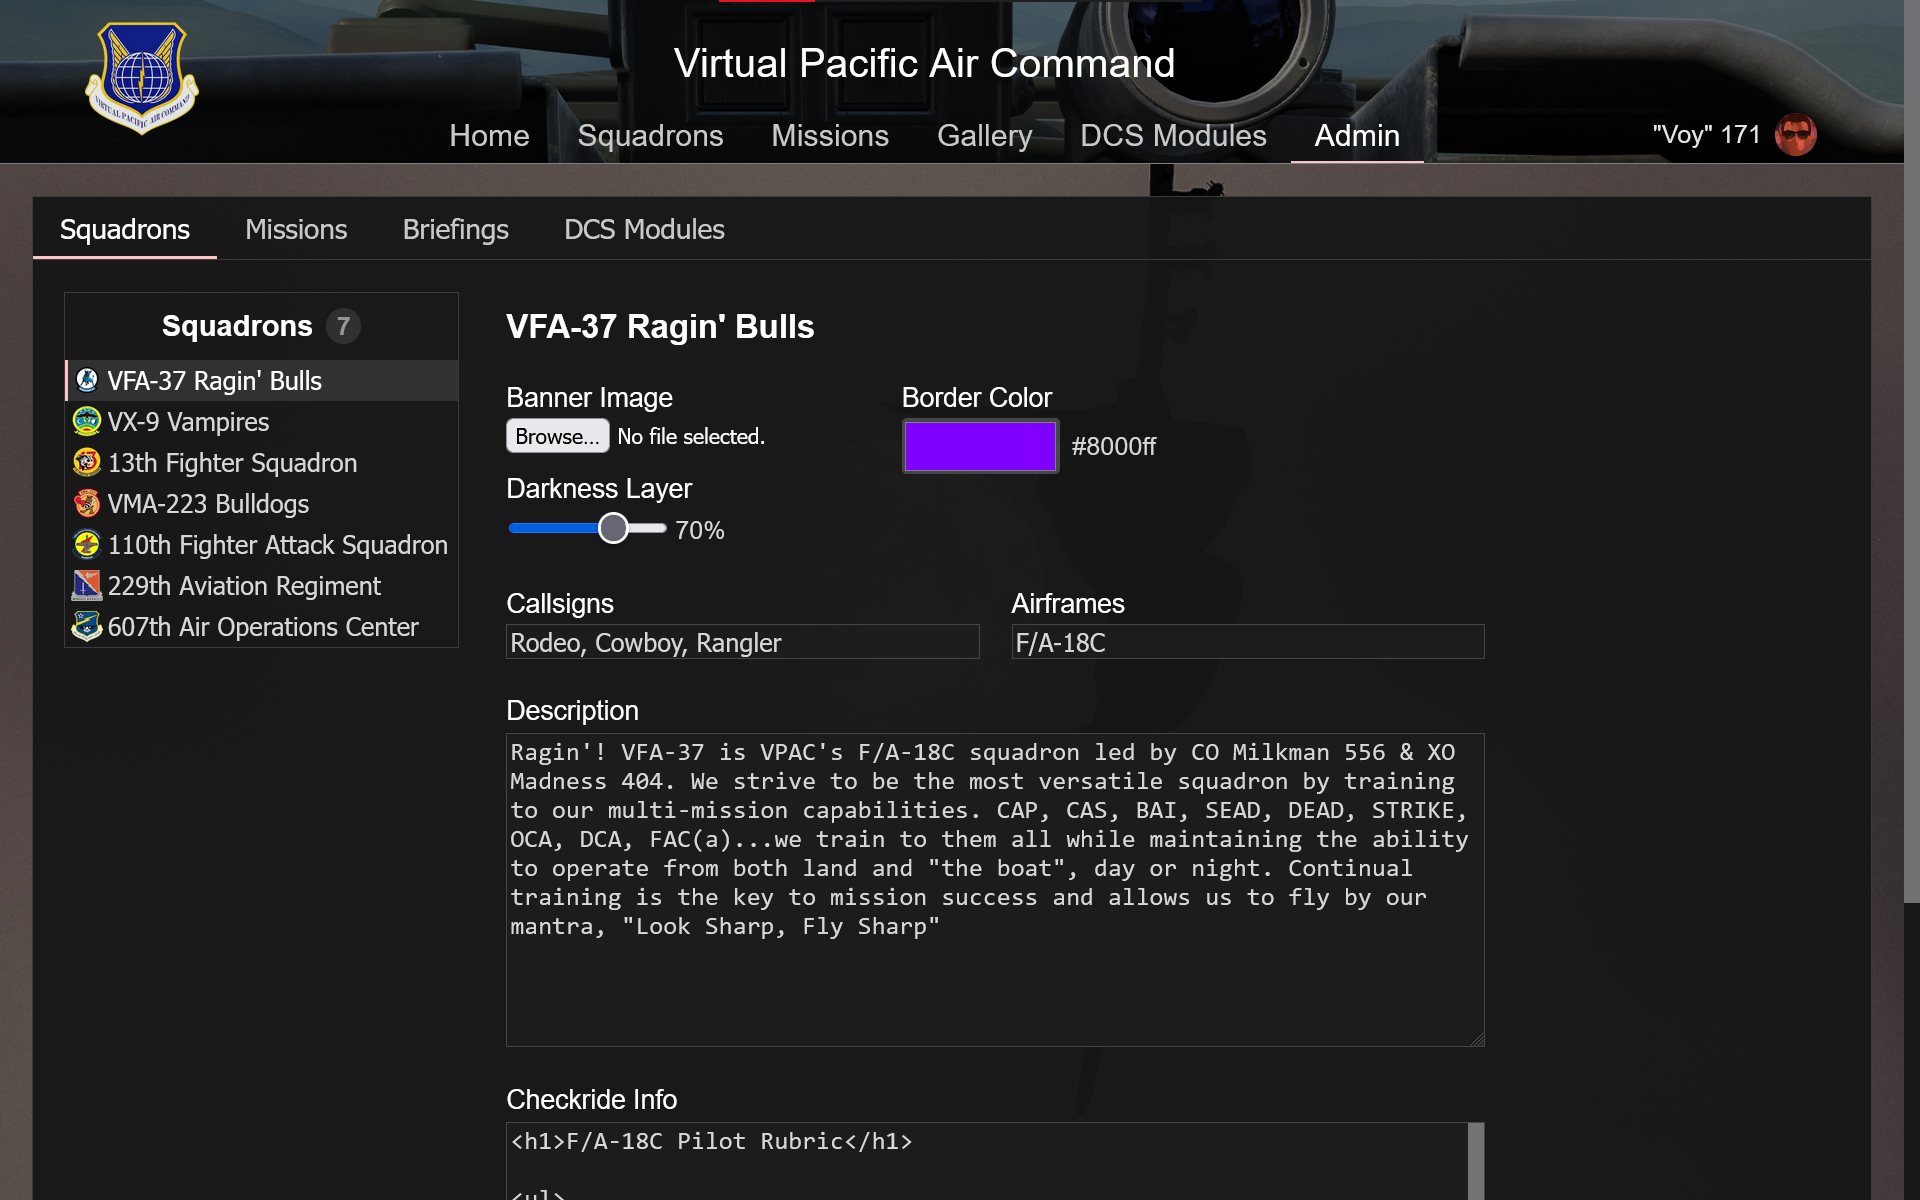Click the 607th Air Operations Center emblem

[87, 626]
